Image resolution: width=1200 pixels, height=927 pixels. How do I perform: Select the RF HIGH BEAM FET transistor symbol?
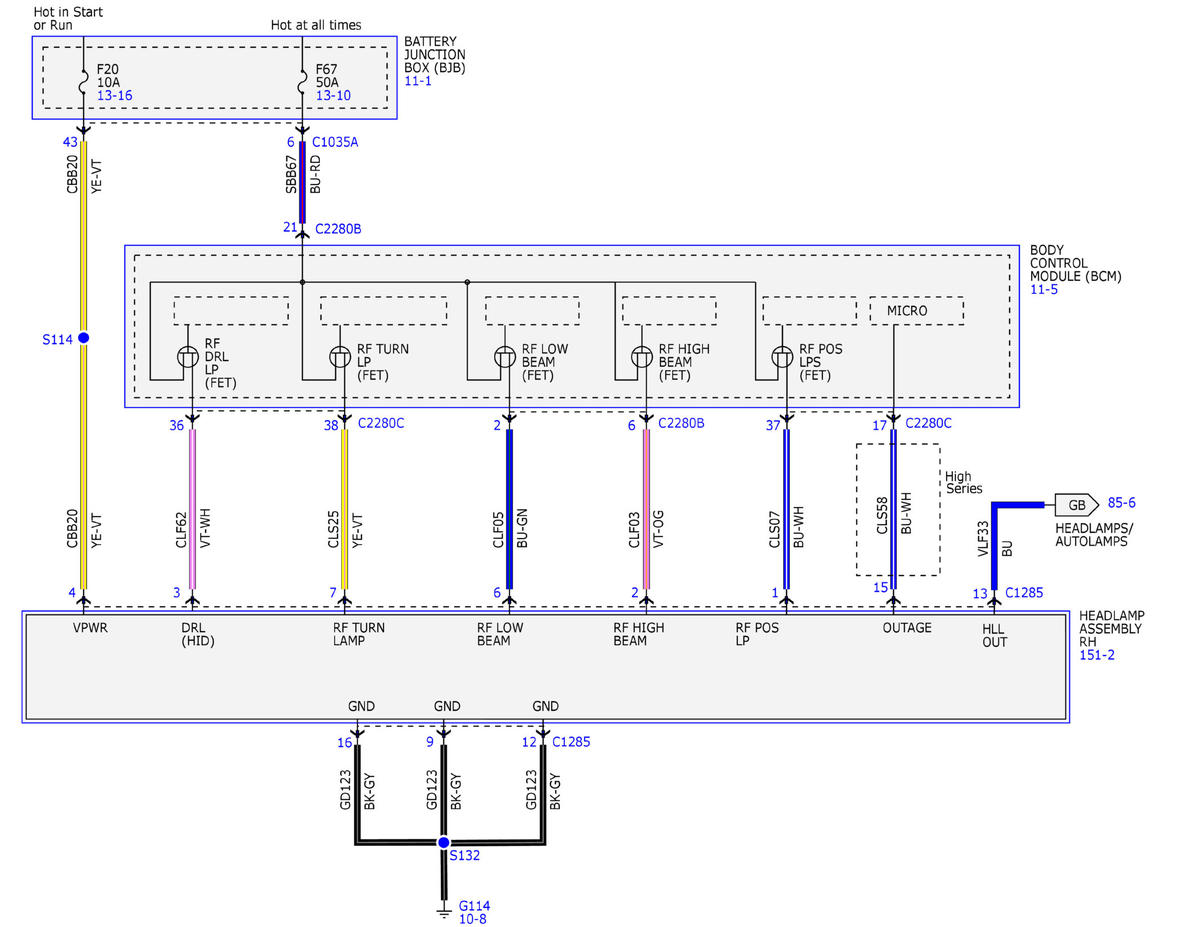(x=643, y=358)
